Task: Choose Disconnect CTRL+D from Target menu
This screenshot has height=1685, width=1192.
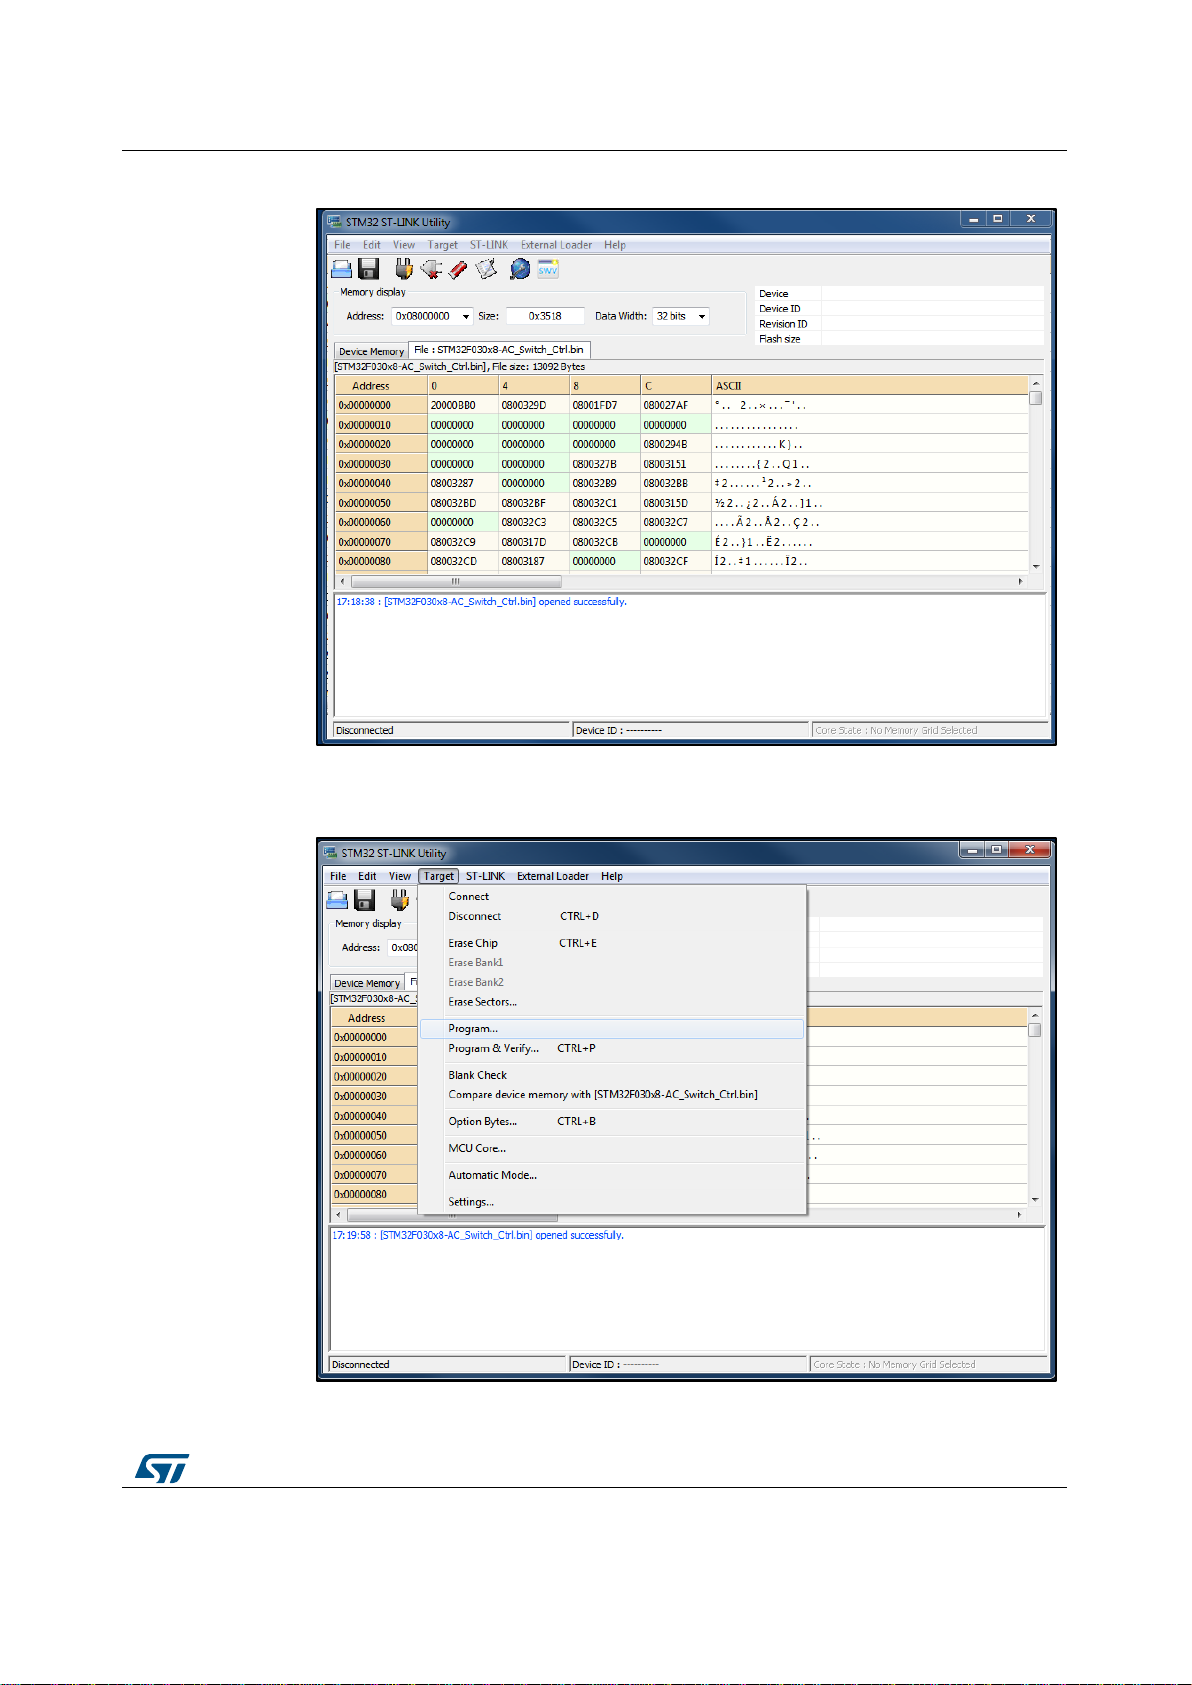Action: [612, 916]
